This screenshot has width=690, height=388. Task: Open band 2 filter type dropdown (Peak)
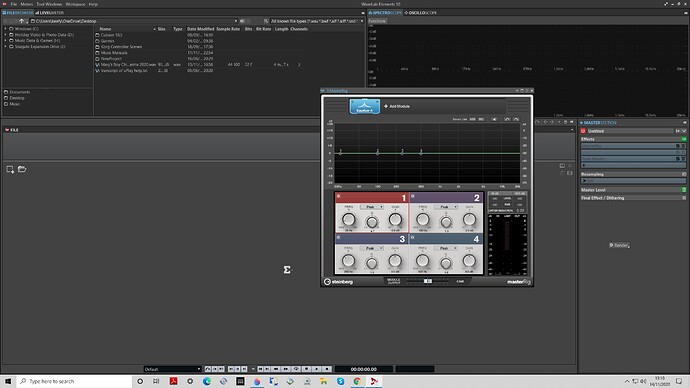(x=445, y=207)
